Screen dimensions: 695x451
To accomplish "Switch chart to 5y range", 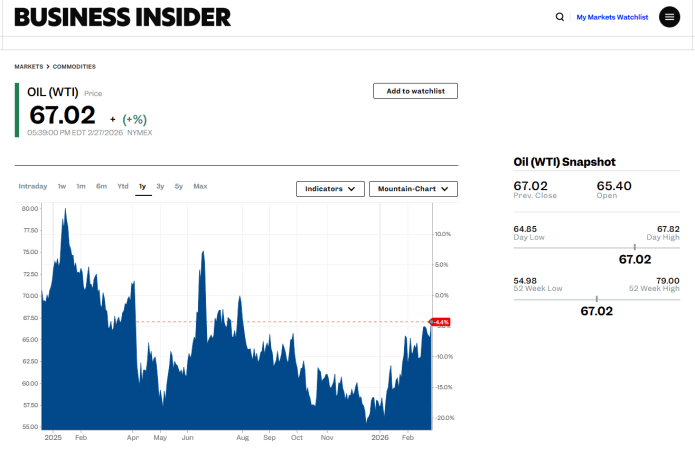I will 178,186.
